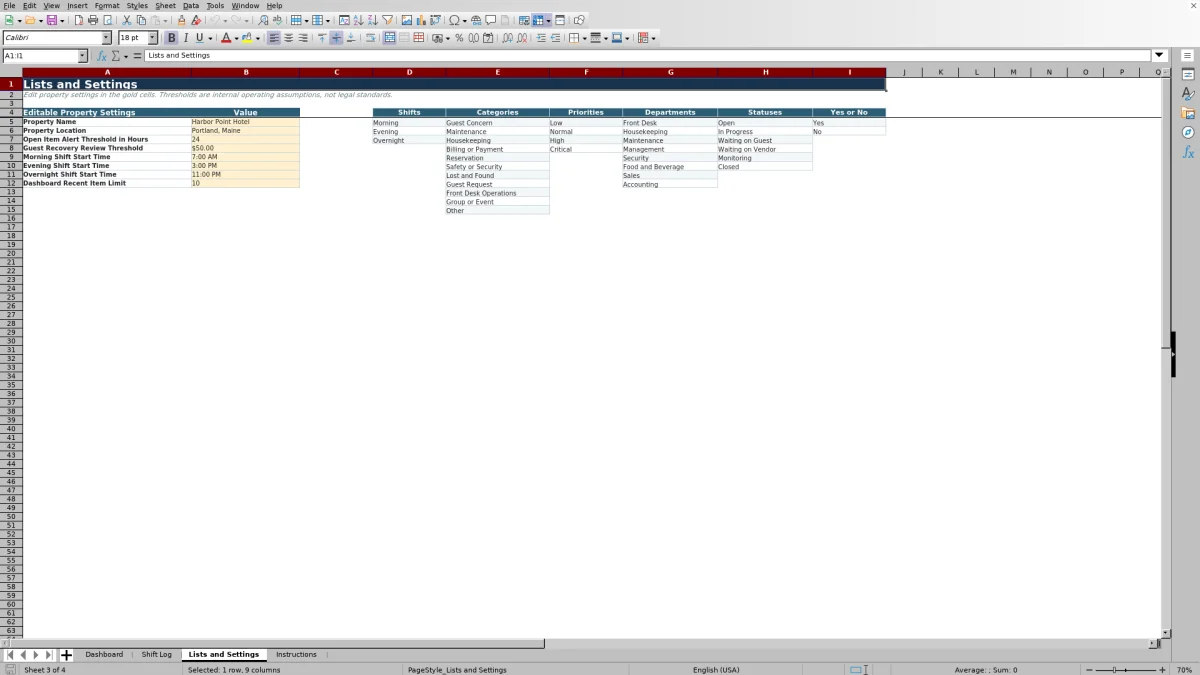Screen dimensions: 1200x675
Task: Toggle Align Top vertical alignment
Action: [322, 38]
